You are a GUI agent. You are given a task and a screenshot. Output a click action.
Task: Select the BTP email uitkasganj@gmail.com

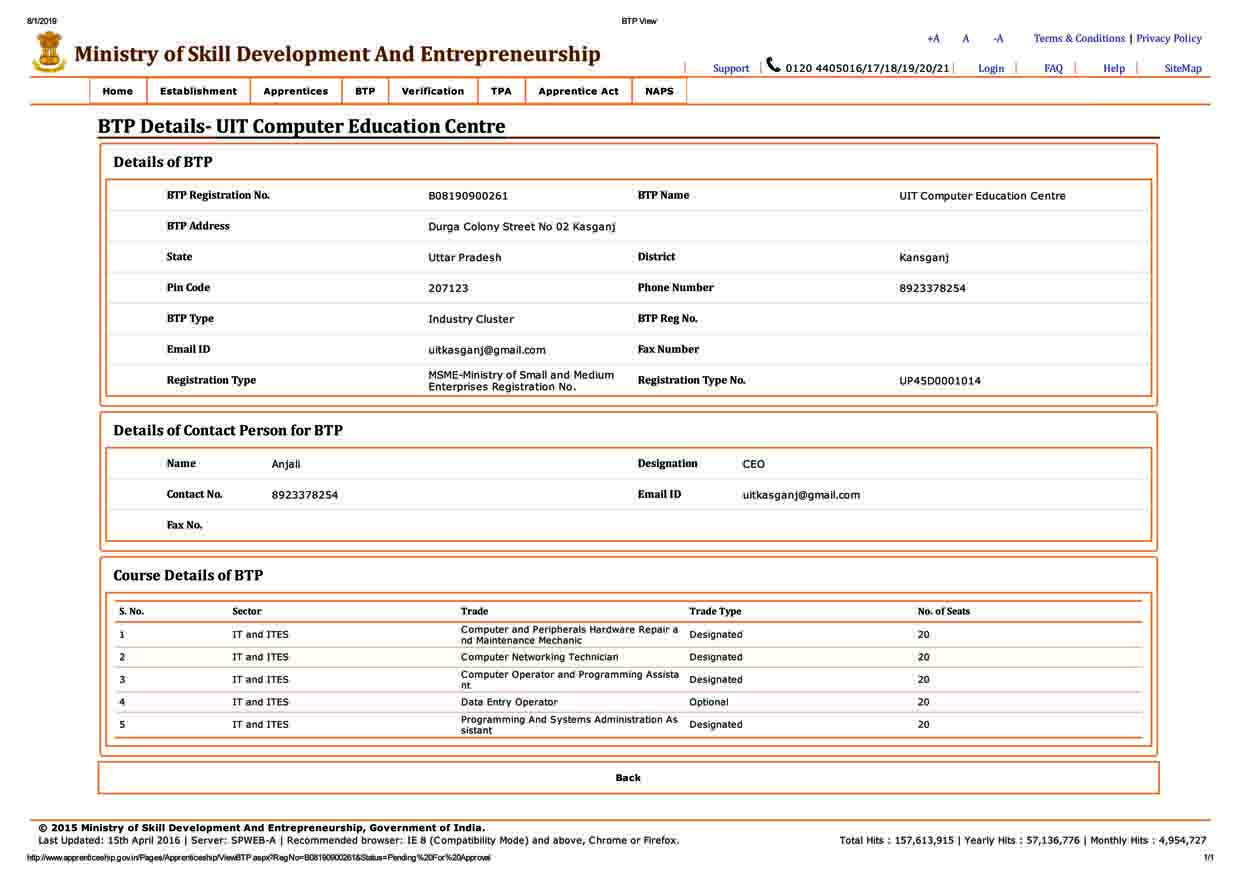tap(487, 351)
